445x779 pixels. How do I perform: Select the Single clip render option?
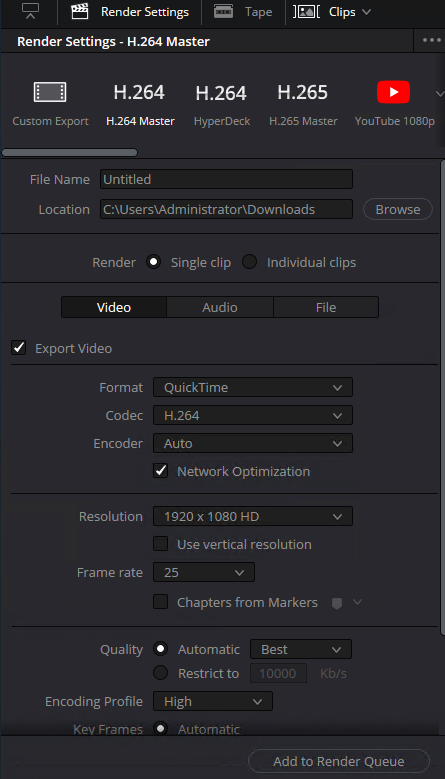(153, 262)
